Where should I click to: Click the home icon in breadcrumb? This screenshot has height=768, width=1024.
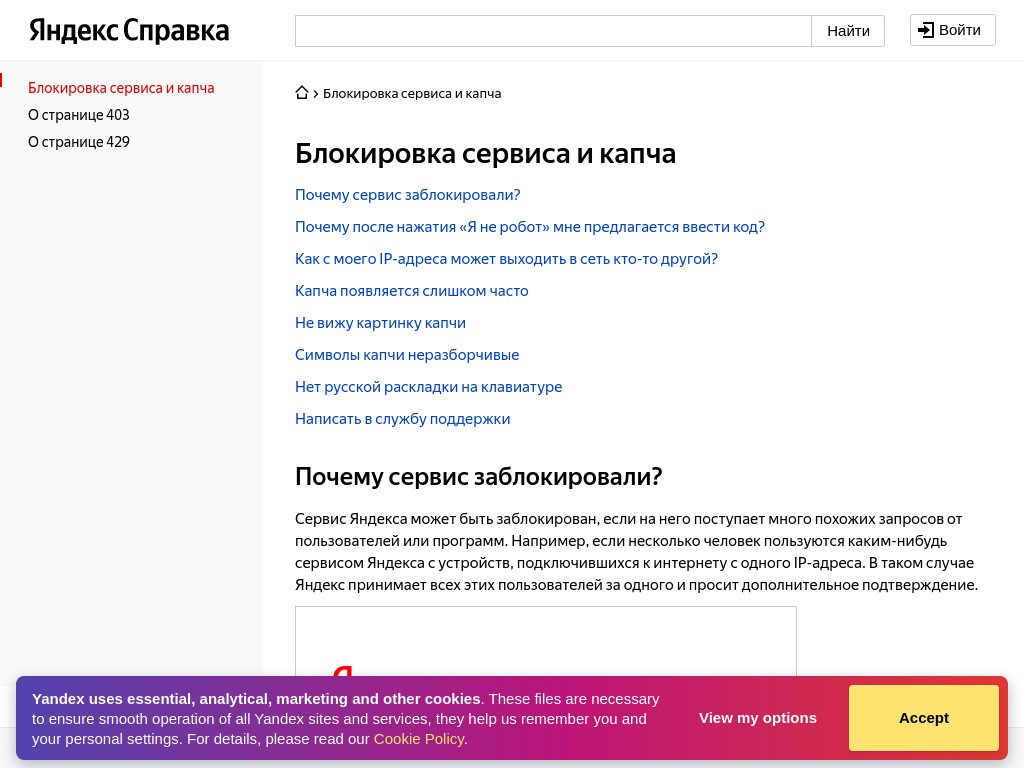pos(301,93)
